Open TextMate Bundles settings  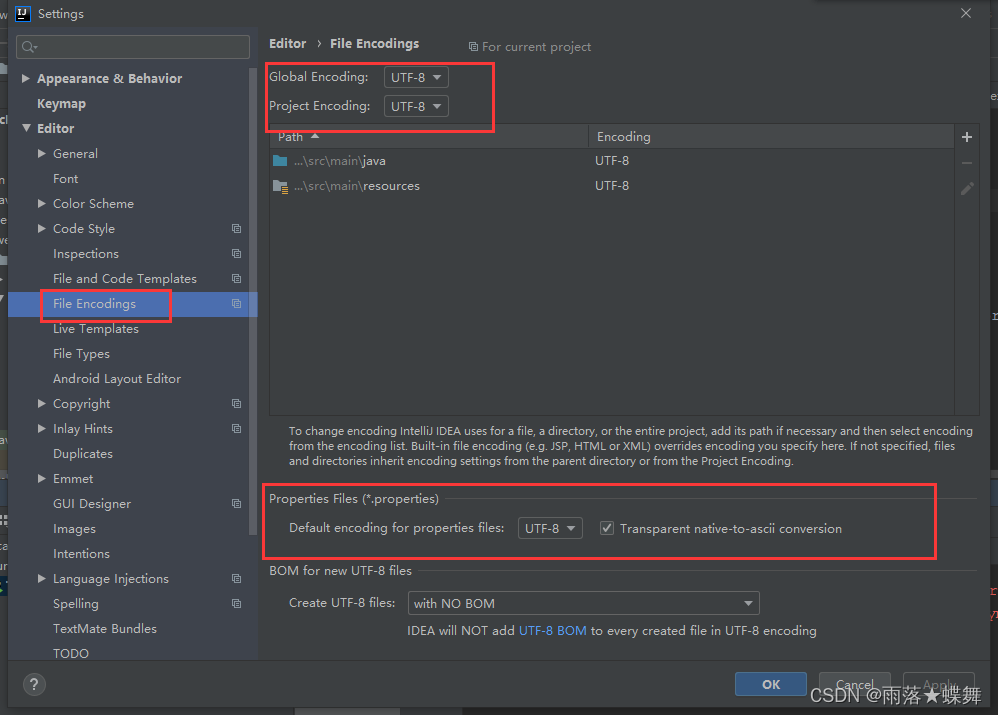(x=105, y=629)
